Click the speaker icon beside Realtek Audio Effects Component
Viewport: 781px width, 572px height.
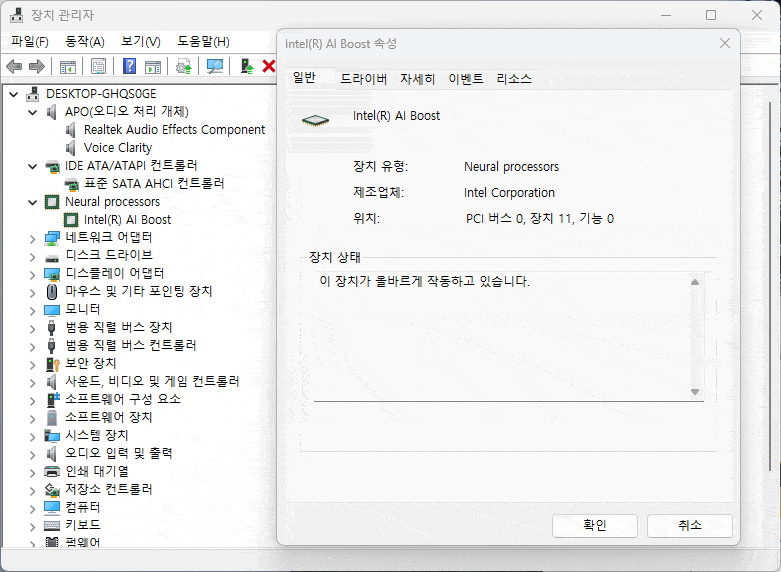pyautogui.click(x=71, y=130)
